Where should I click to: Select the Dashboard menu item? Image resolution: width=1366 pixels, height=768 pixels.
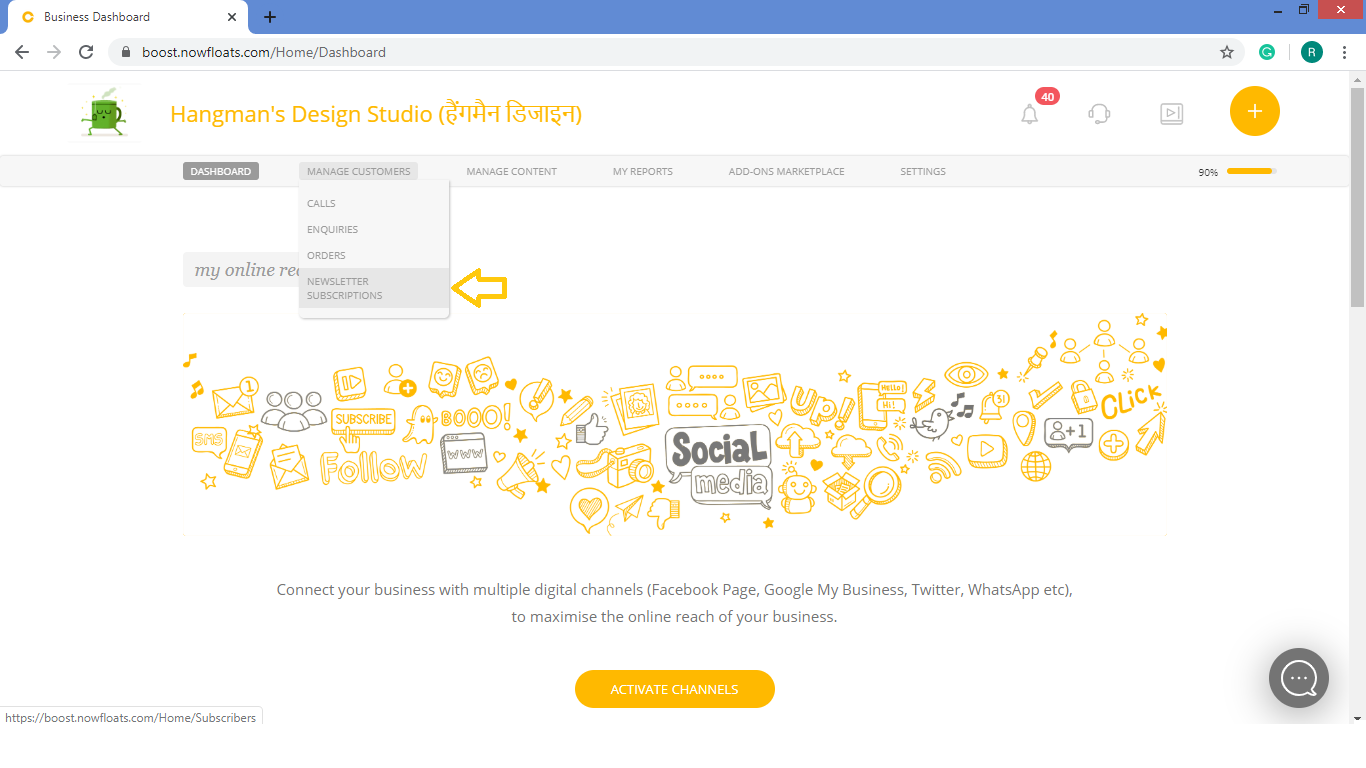click(221, 171)
